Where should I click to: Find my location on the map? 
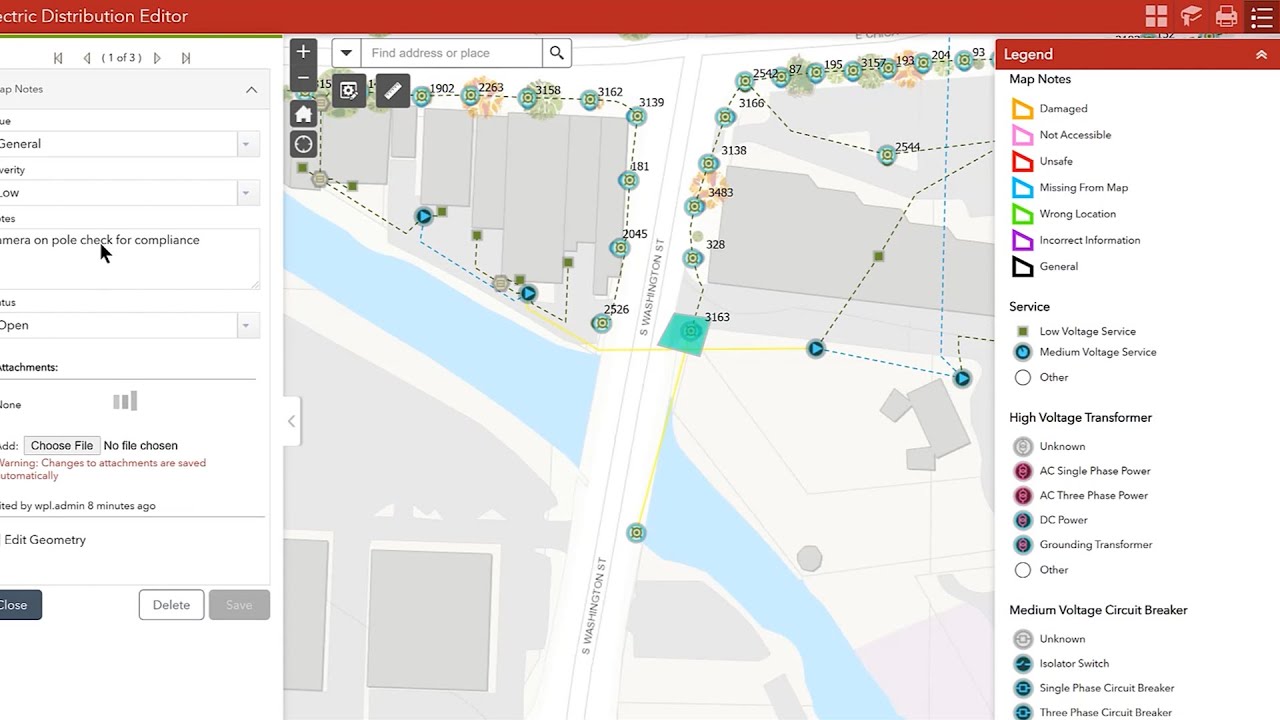[303, 144]
